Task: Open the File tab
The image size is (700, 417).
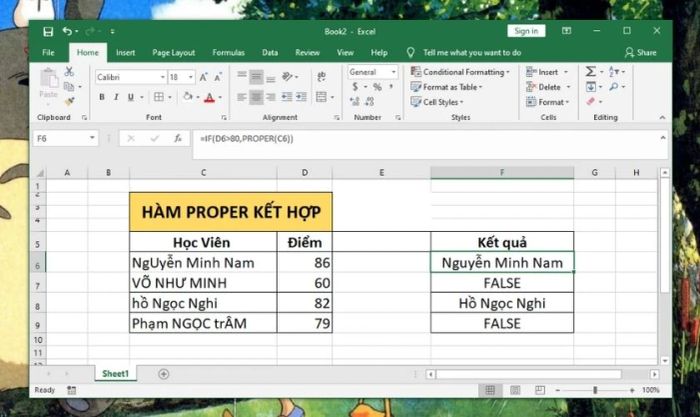Action: (48, 53)
